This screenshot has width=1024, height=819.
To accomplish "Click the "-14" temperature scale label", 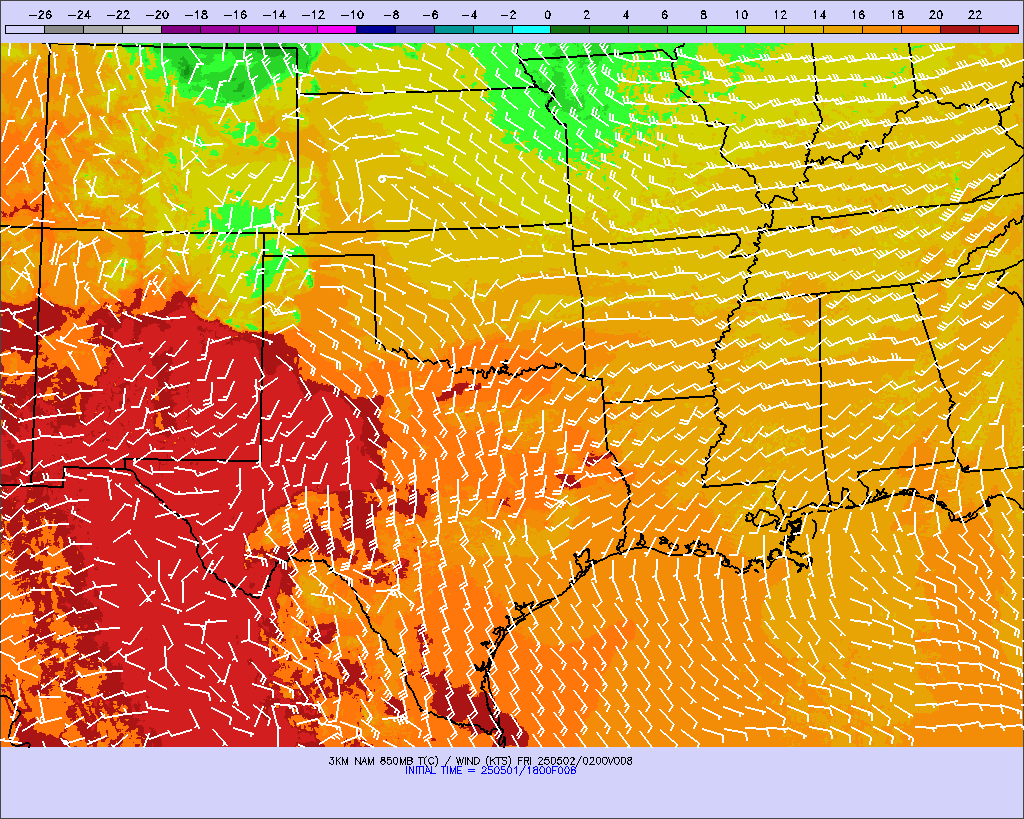I will 274,15.
